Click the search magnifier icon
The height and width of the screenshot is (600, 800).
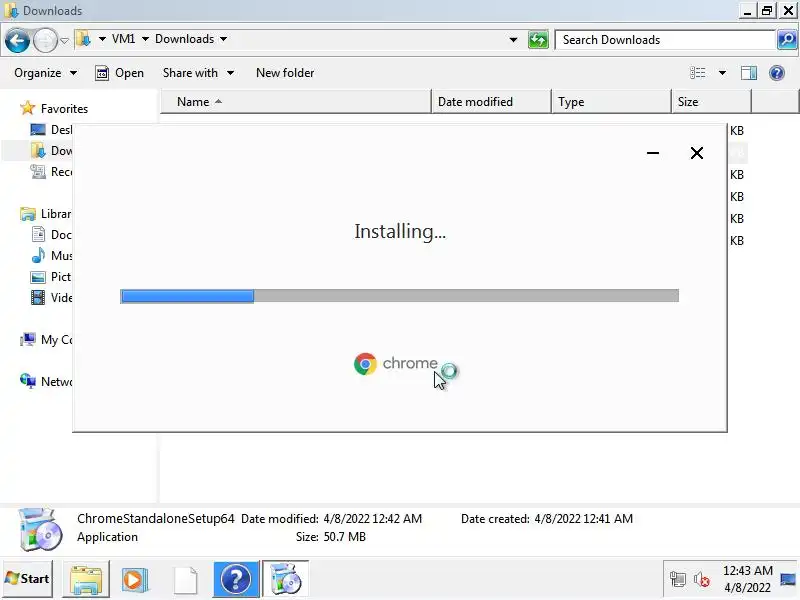(x=787, y=40)
